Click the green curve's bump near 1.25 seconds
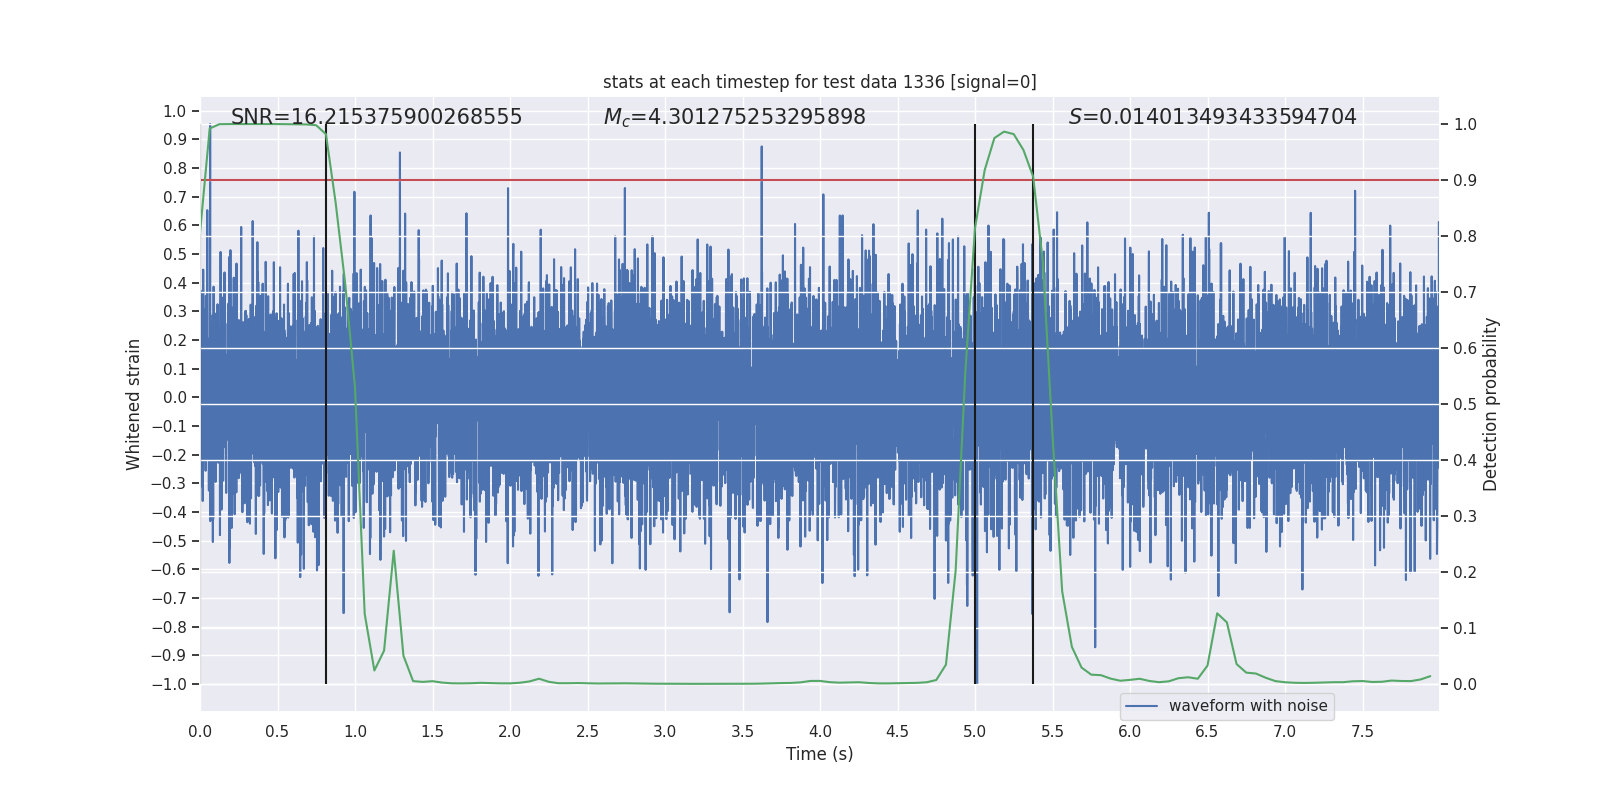The height and width of the screenshot is (800, 1600). pos(394,552)
